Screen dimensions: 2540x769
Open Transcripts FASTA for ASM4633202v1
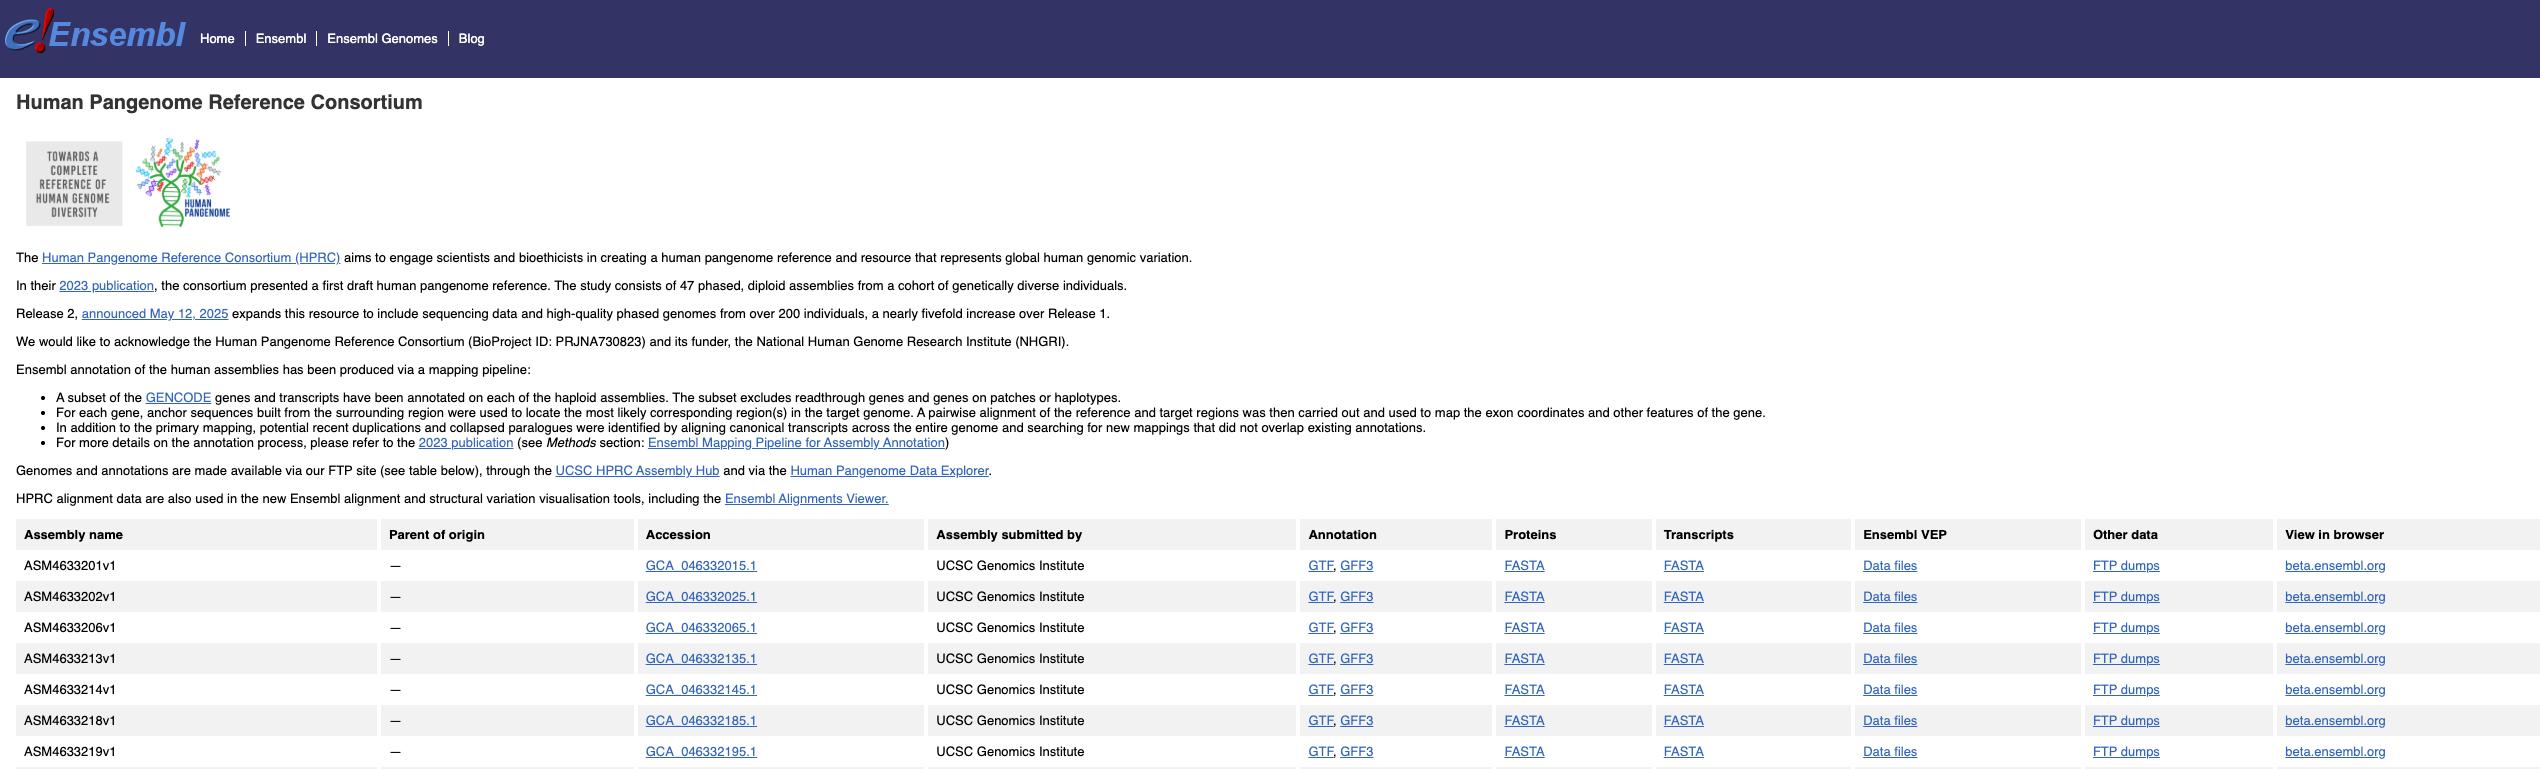point(1683,597)
